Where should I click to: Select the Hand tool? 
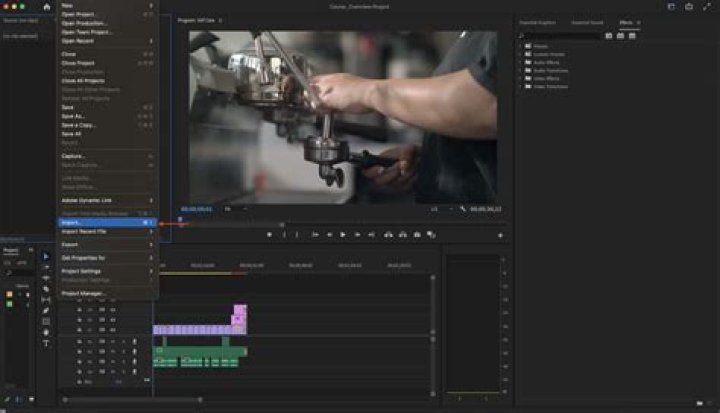click(x=46, y=332)
